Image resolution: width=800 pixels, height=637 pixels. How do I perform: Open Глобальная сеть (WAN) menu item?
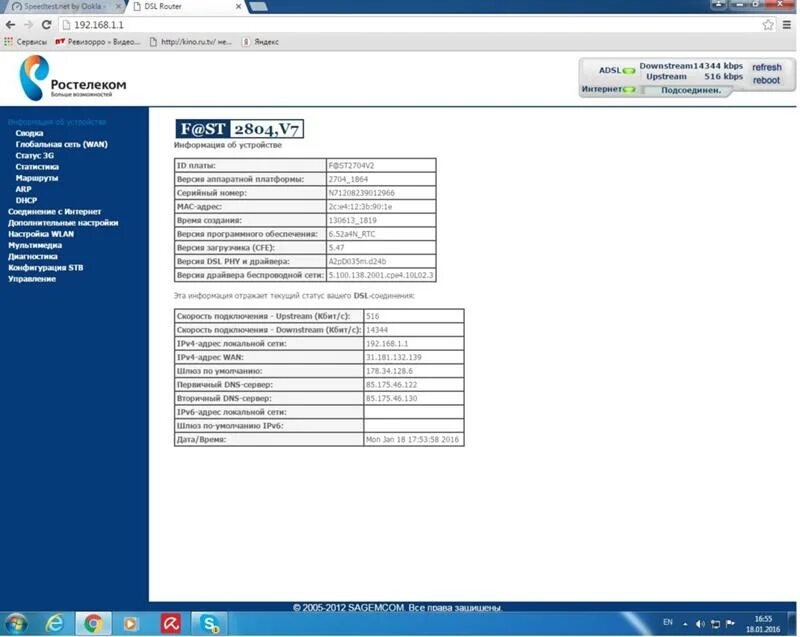click(x=61, y=144)
